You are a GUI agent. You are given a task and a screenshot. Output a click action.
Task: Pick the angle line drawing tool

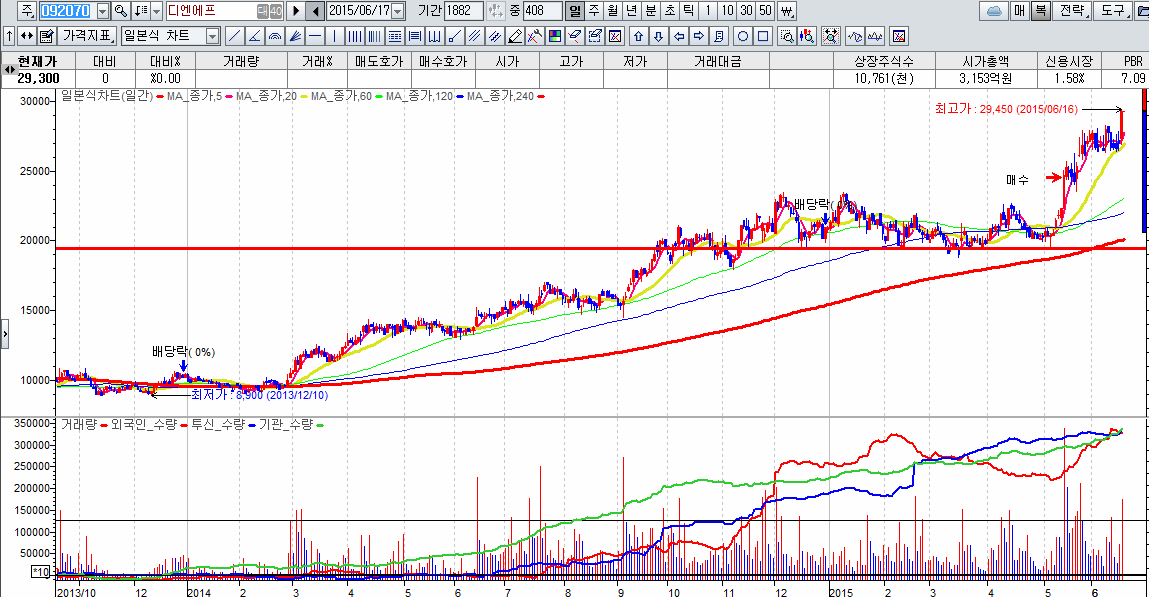pyautogui.click(x=255, y=36)
